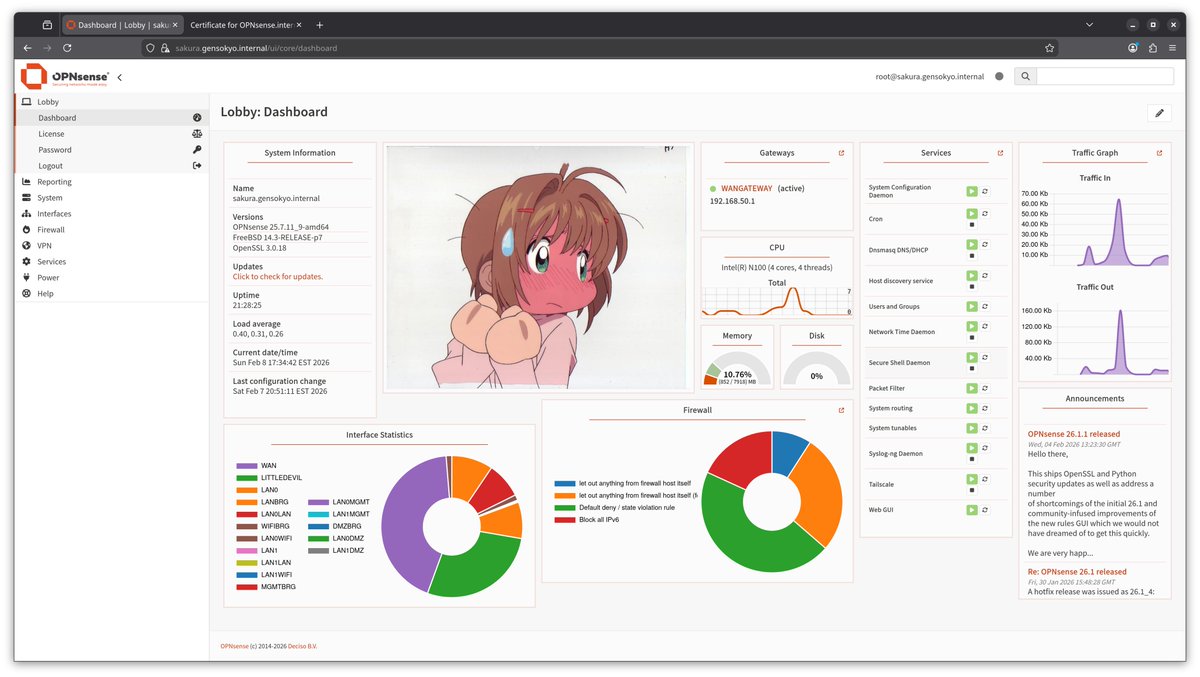Click the Syslog-ng Daemon start icon
The width and height of the screenshot is (1200, 677).
point(971,449)
